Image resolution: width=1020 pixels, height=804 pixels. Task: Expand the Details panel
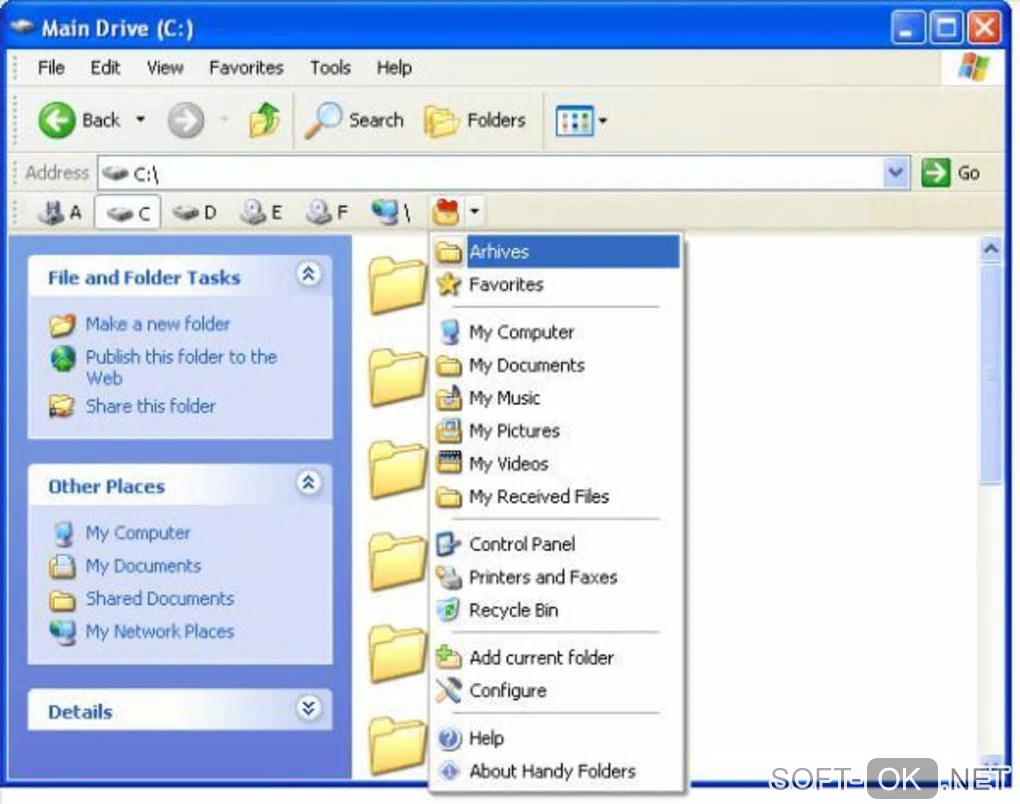(308, 708)
